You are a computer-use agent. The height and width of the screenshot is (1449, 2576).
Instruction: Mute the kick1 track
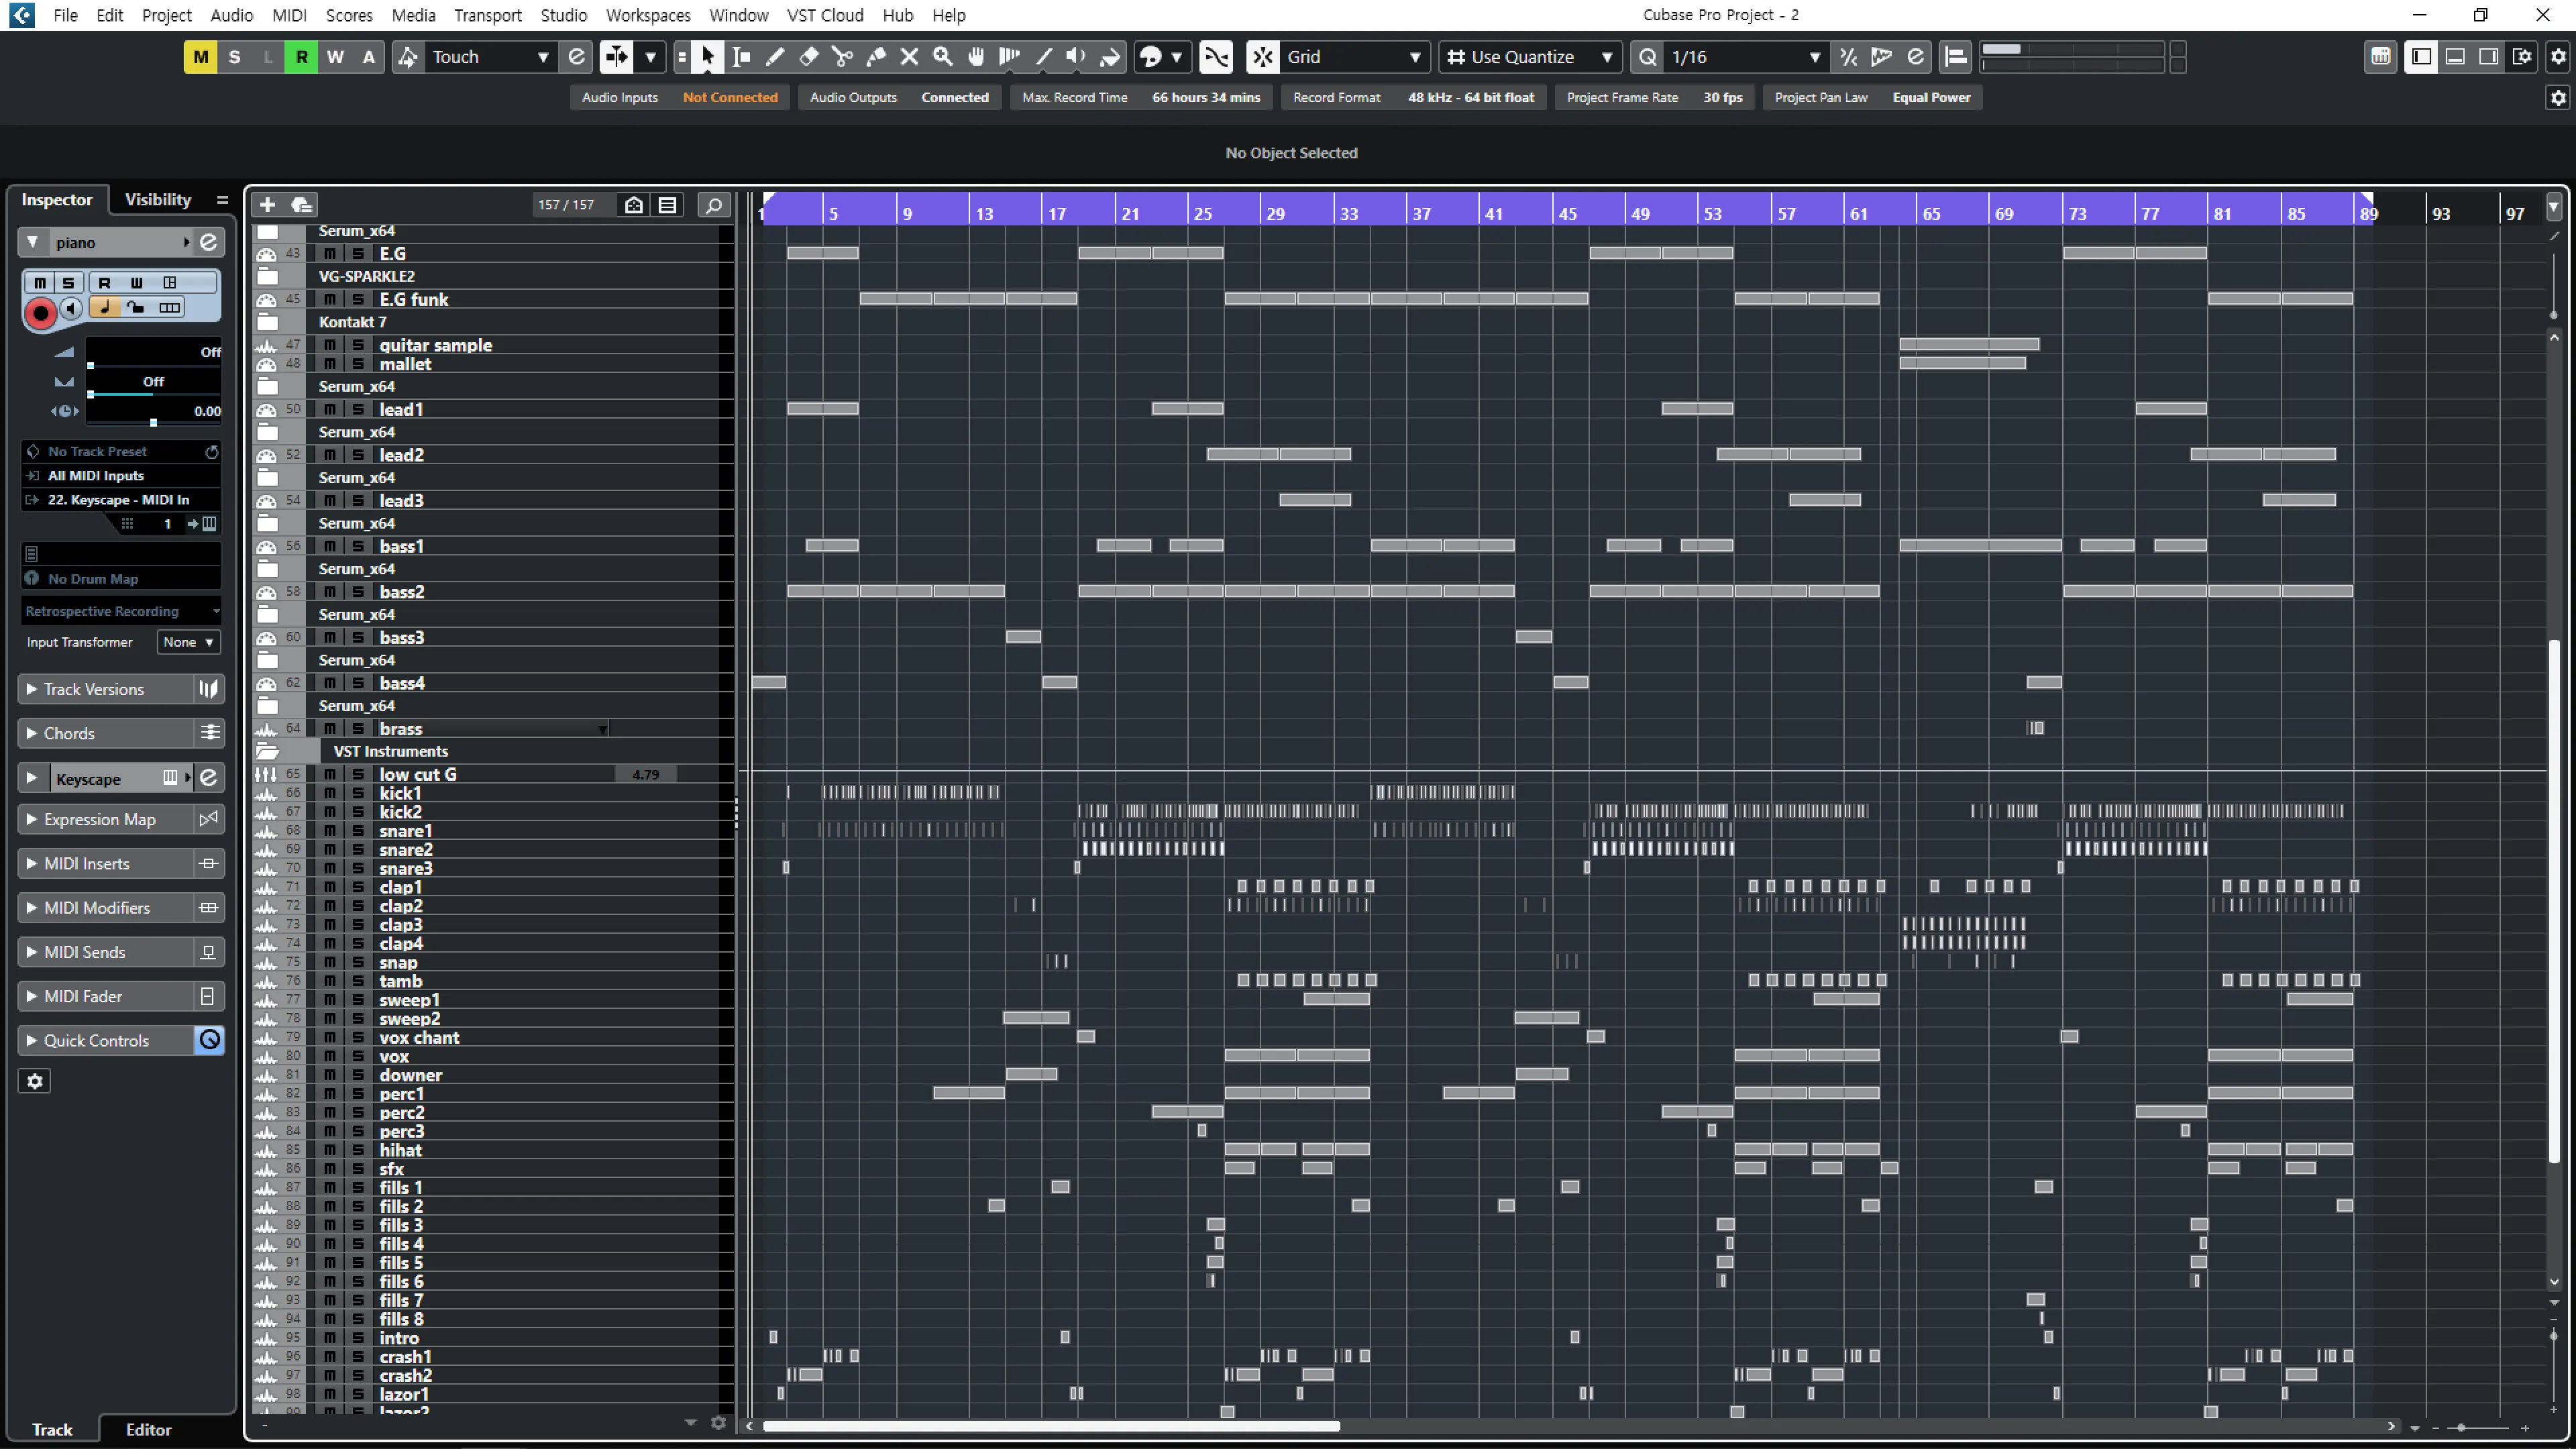pyautogui.click(x=329, y=793)
